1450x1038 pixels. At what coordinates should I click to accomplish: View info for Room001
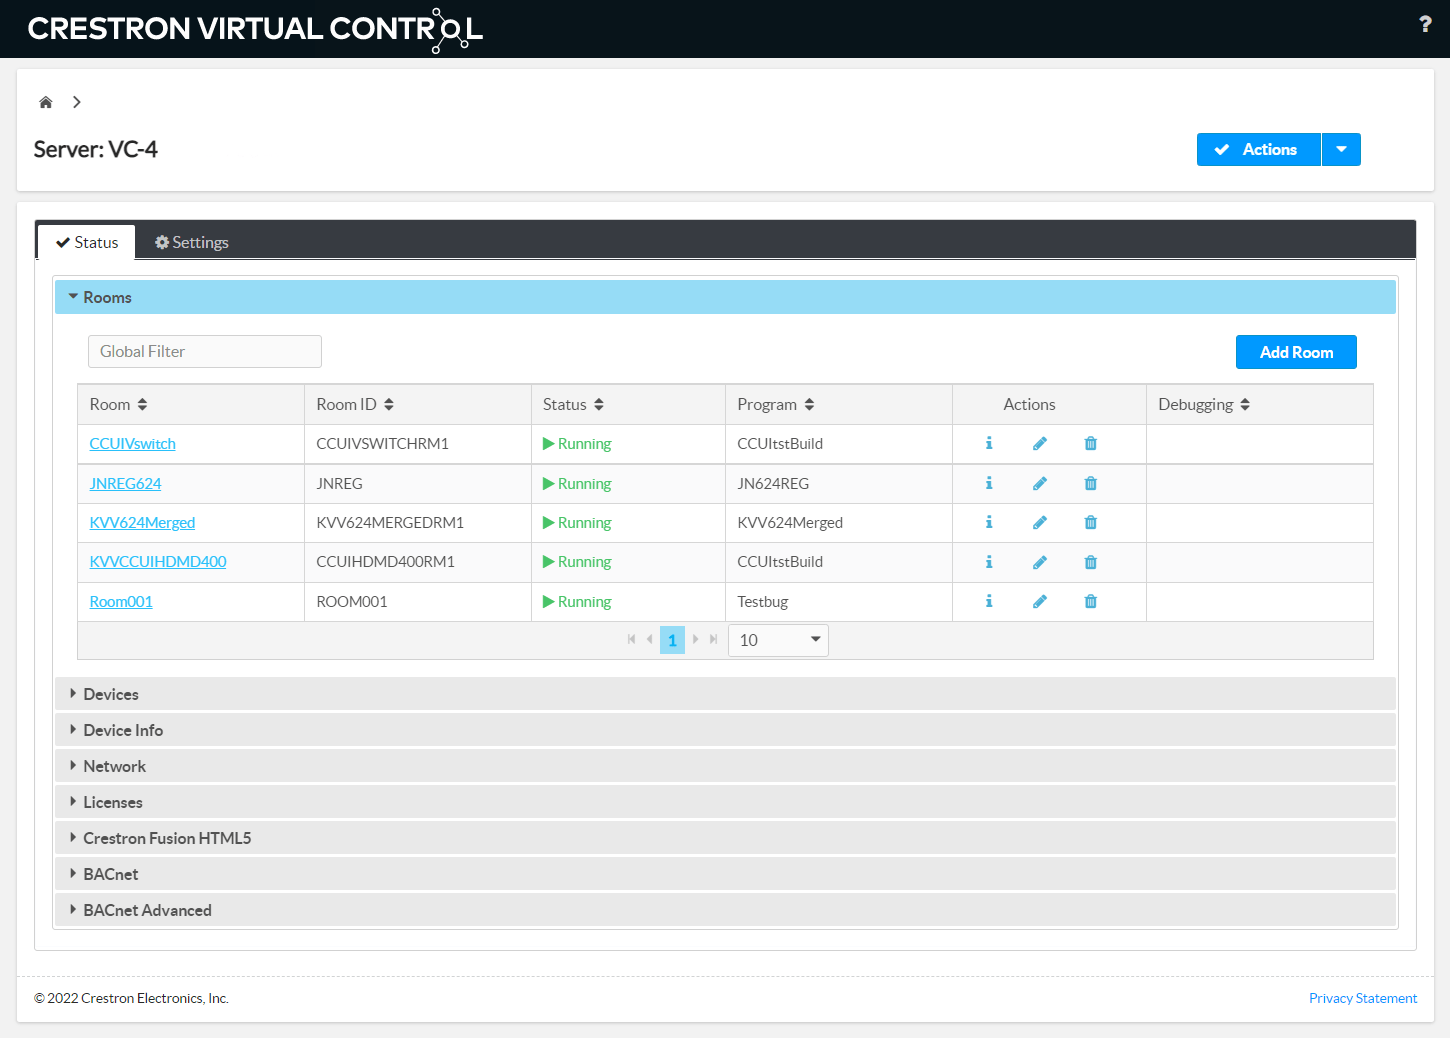(989, 601)
